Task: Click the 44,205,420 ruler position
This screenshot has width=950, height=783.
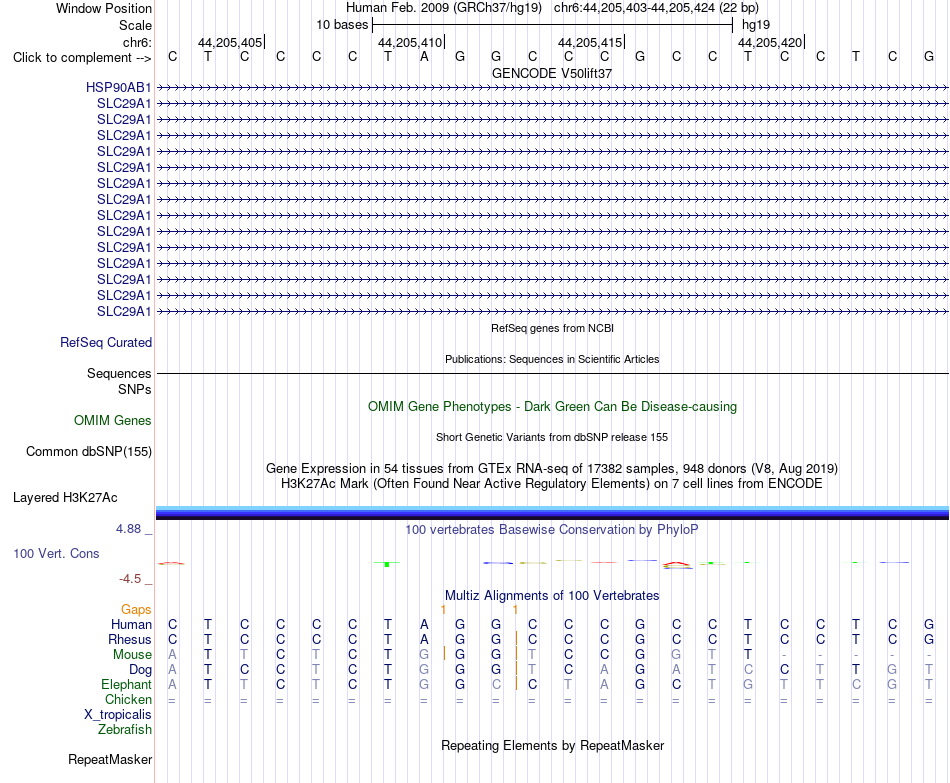Action: [x=770, y=42]
